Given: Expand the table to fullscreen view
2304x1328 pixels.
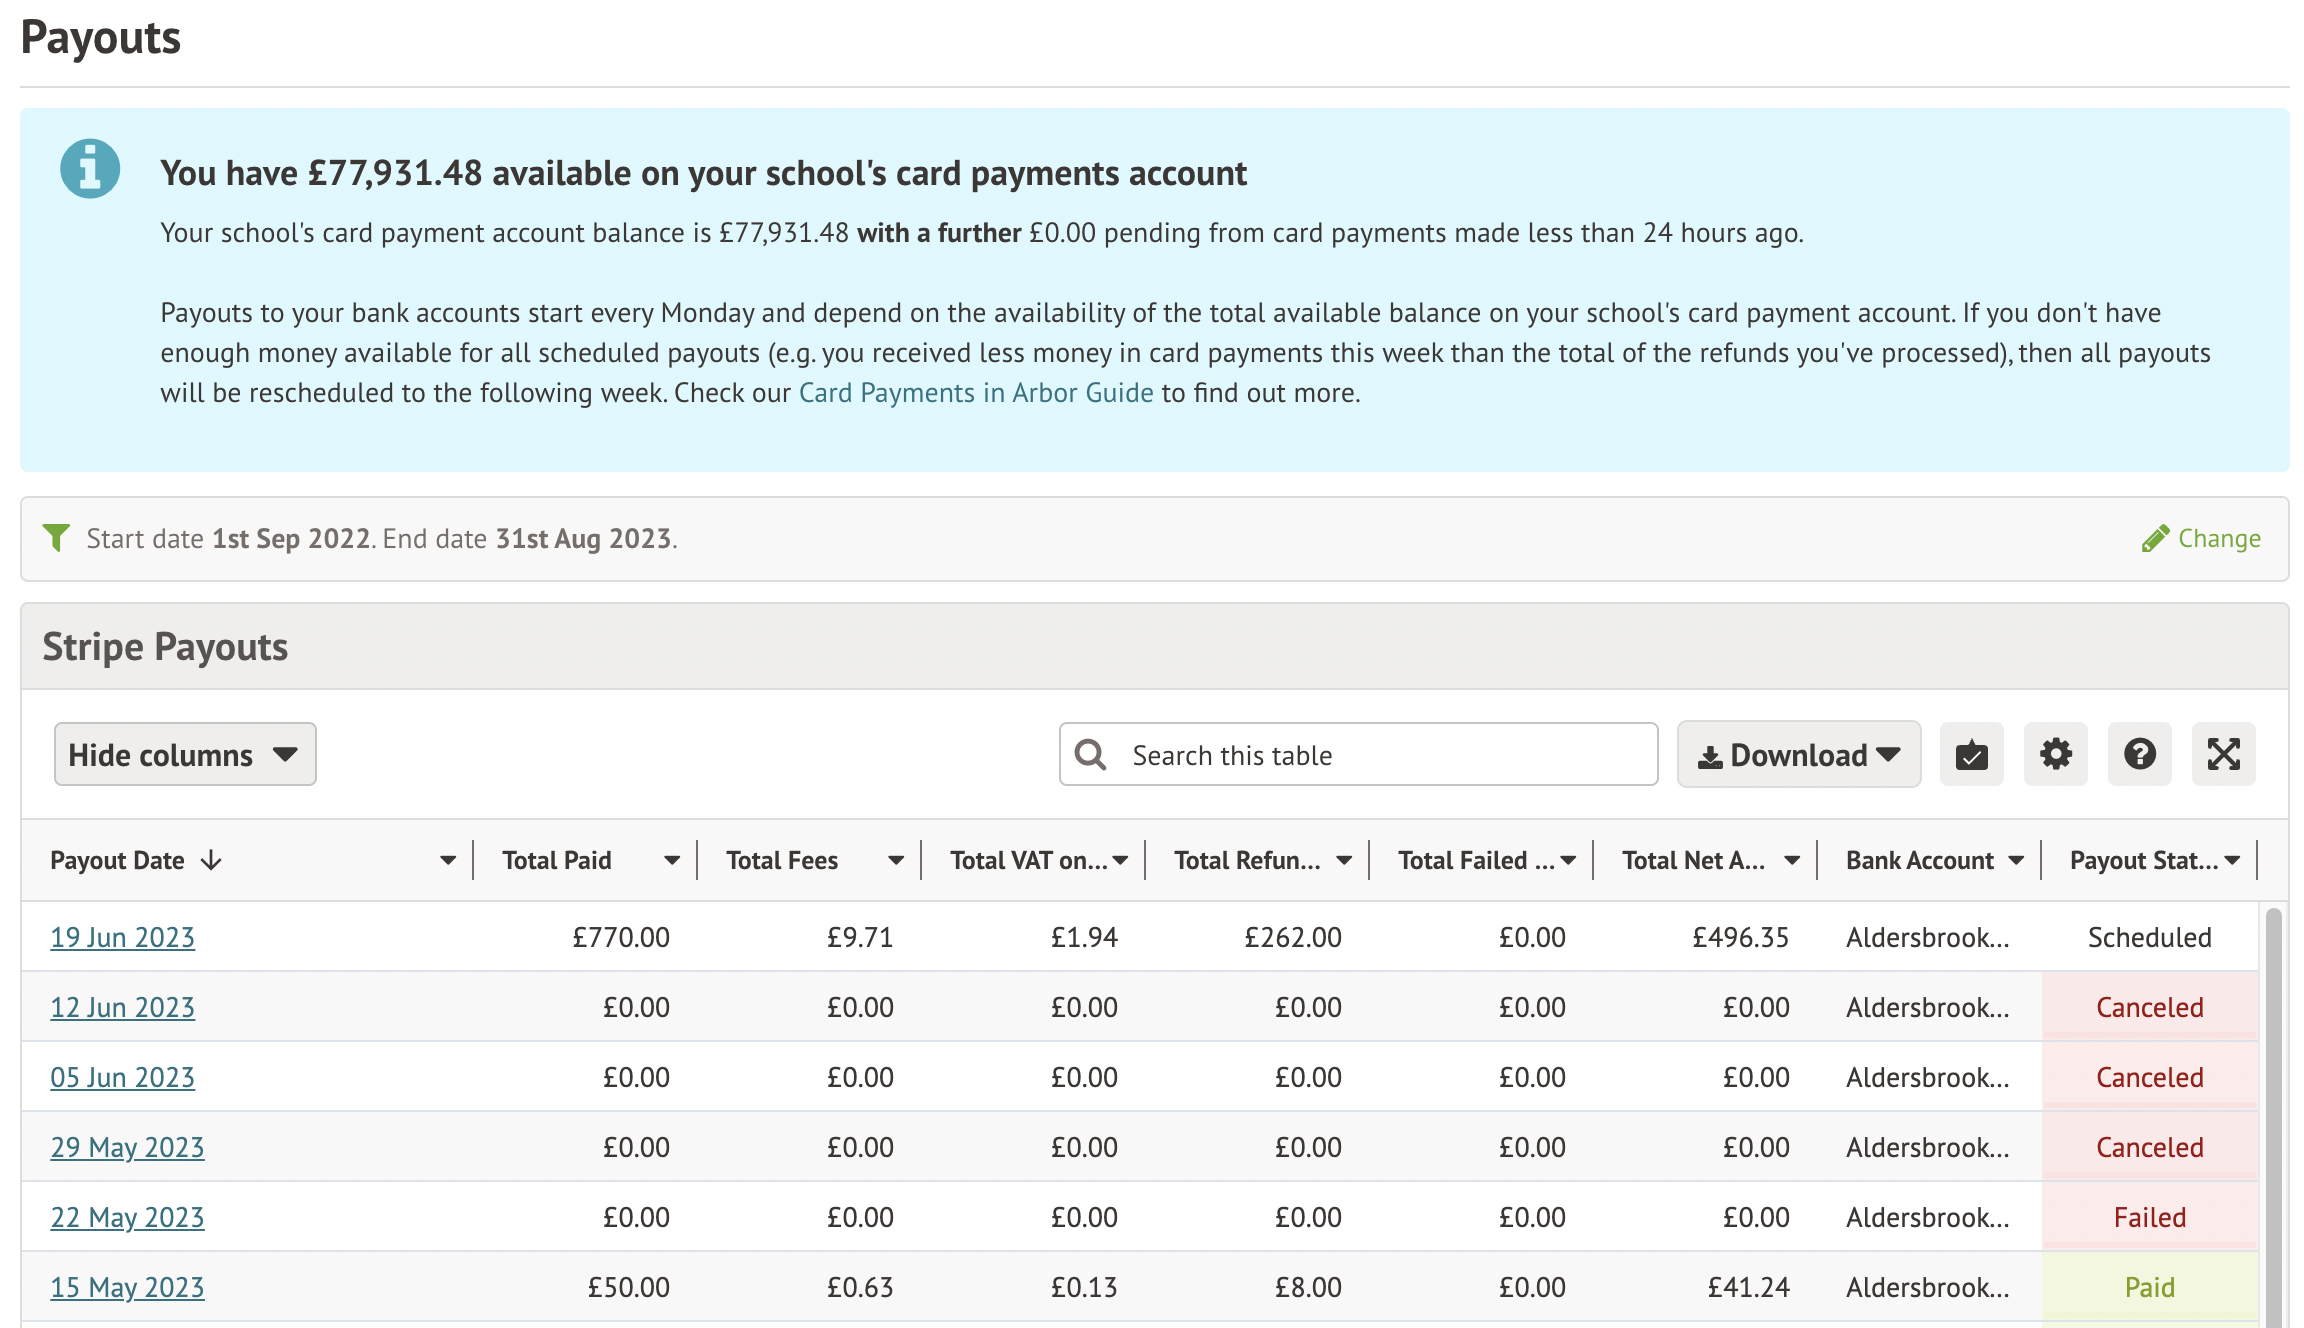Looking at the screenshot, I should pos(2224,754).
